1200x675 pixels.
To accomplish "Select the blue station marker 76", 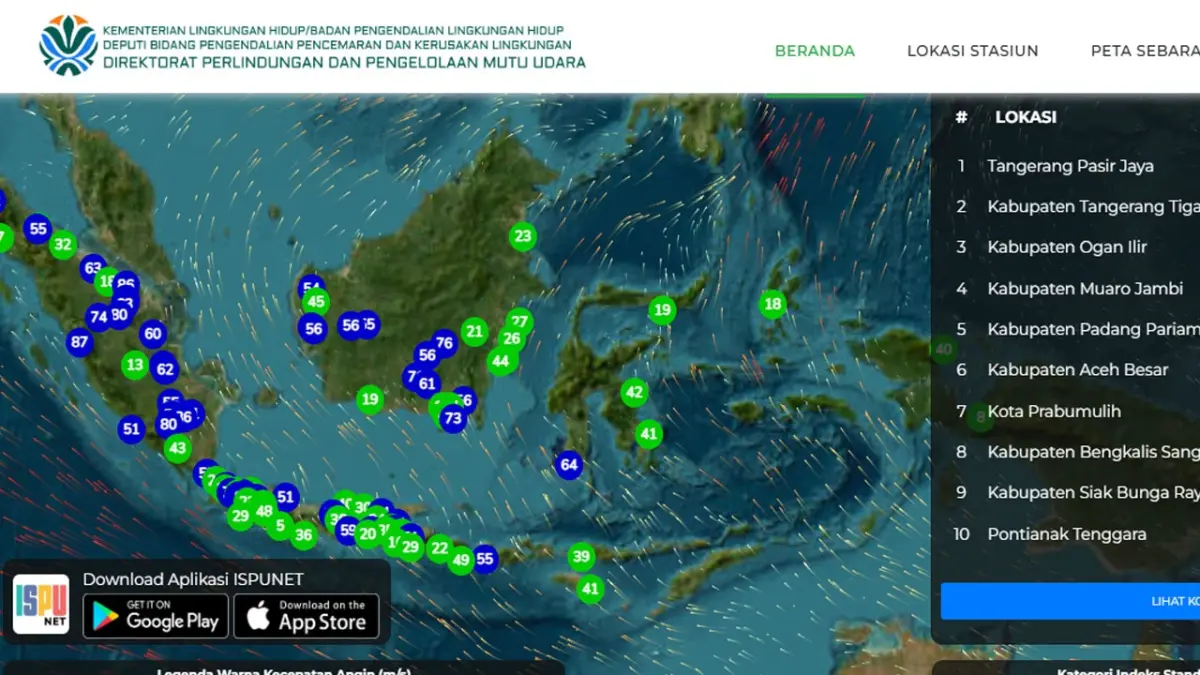I will point(445,343).
